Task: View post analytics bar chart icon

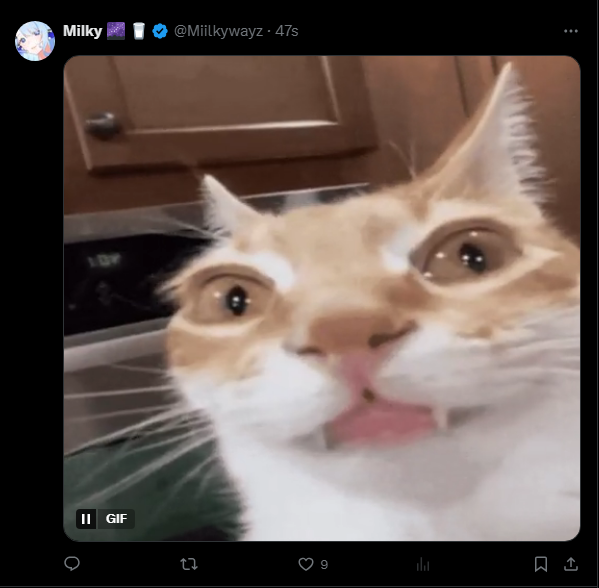Action: coord(423,564)
